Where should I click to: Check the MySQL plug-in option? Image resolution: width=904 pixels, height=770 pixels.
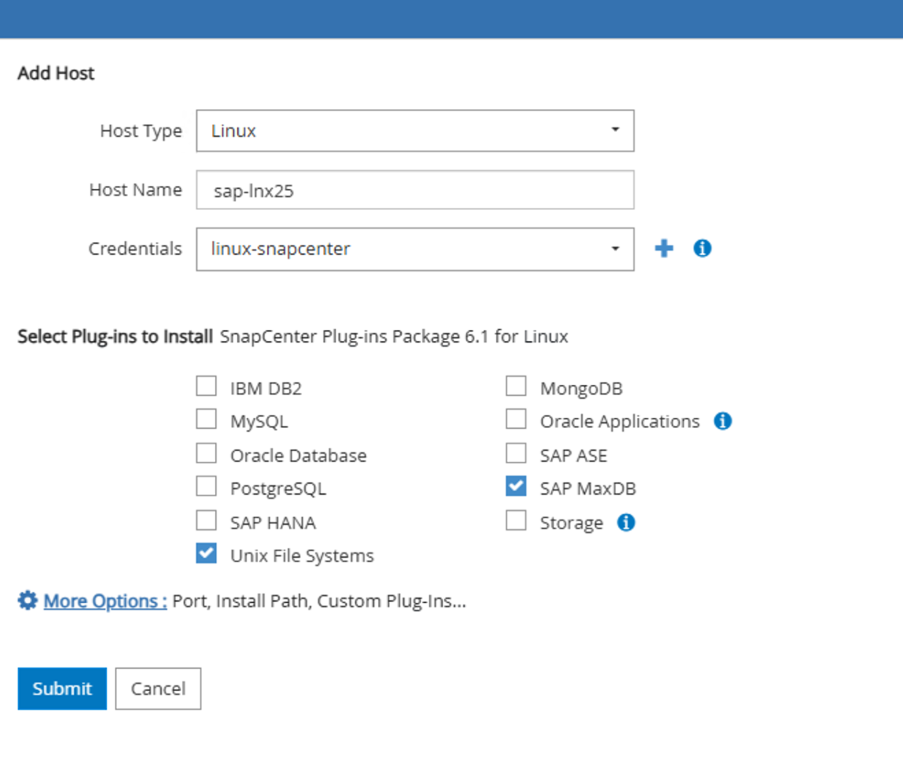tap(206, 420)
